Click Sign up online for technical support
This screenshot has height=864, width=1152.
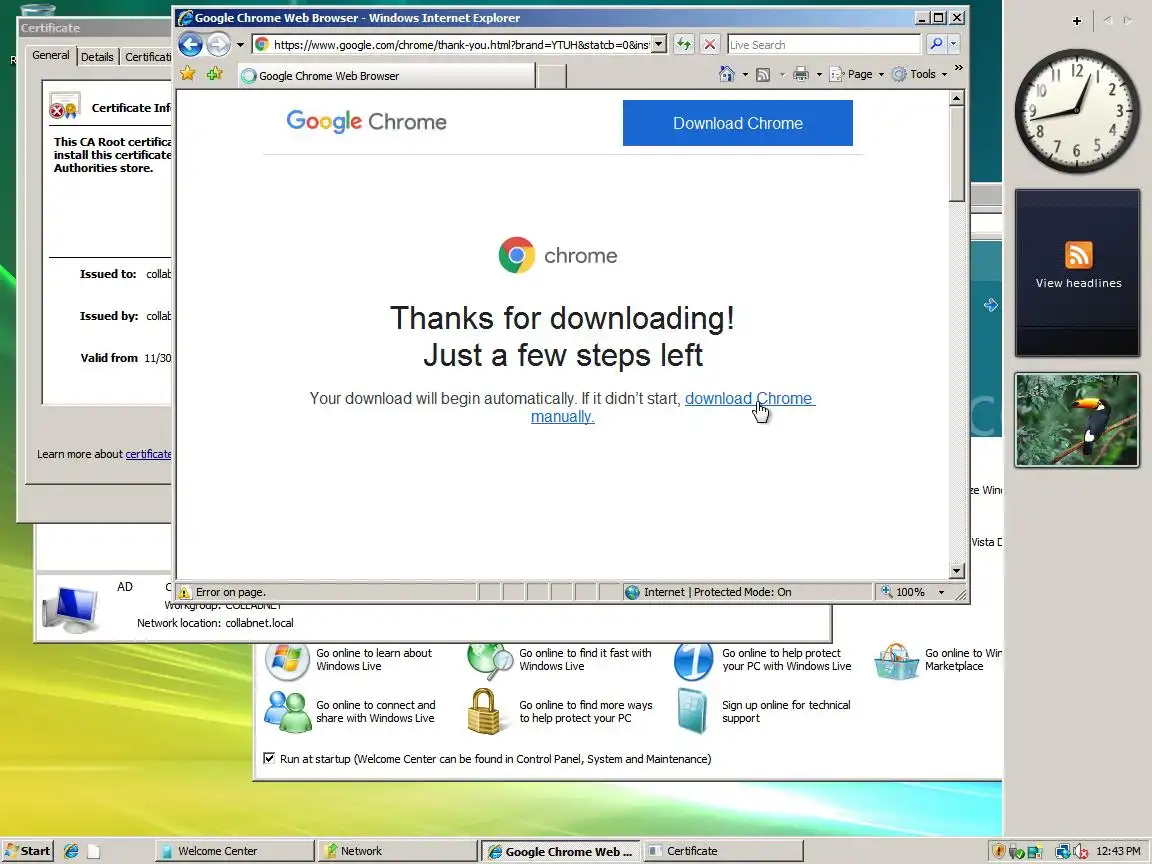[786, 711]
